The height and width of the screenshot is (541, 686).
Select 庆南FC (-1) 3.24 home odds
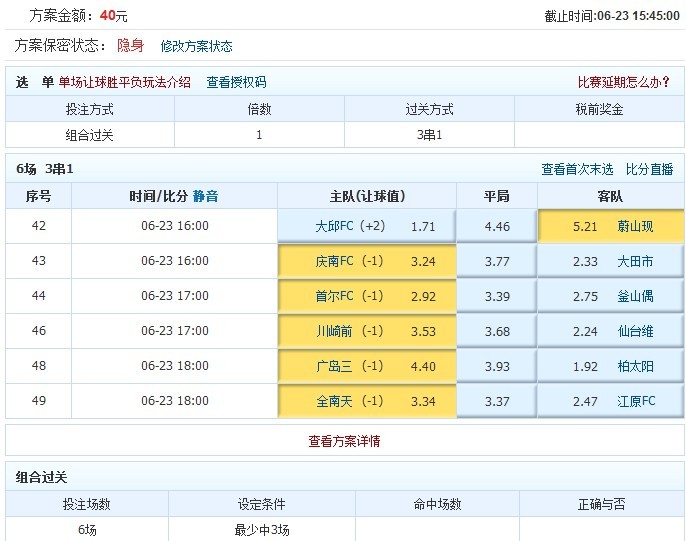pos(366,261)
